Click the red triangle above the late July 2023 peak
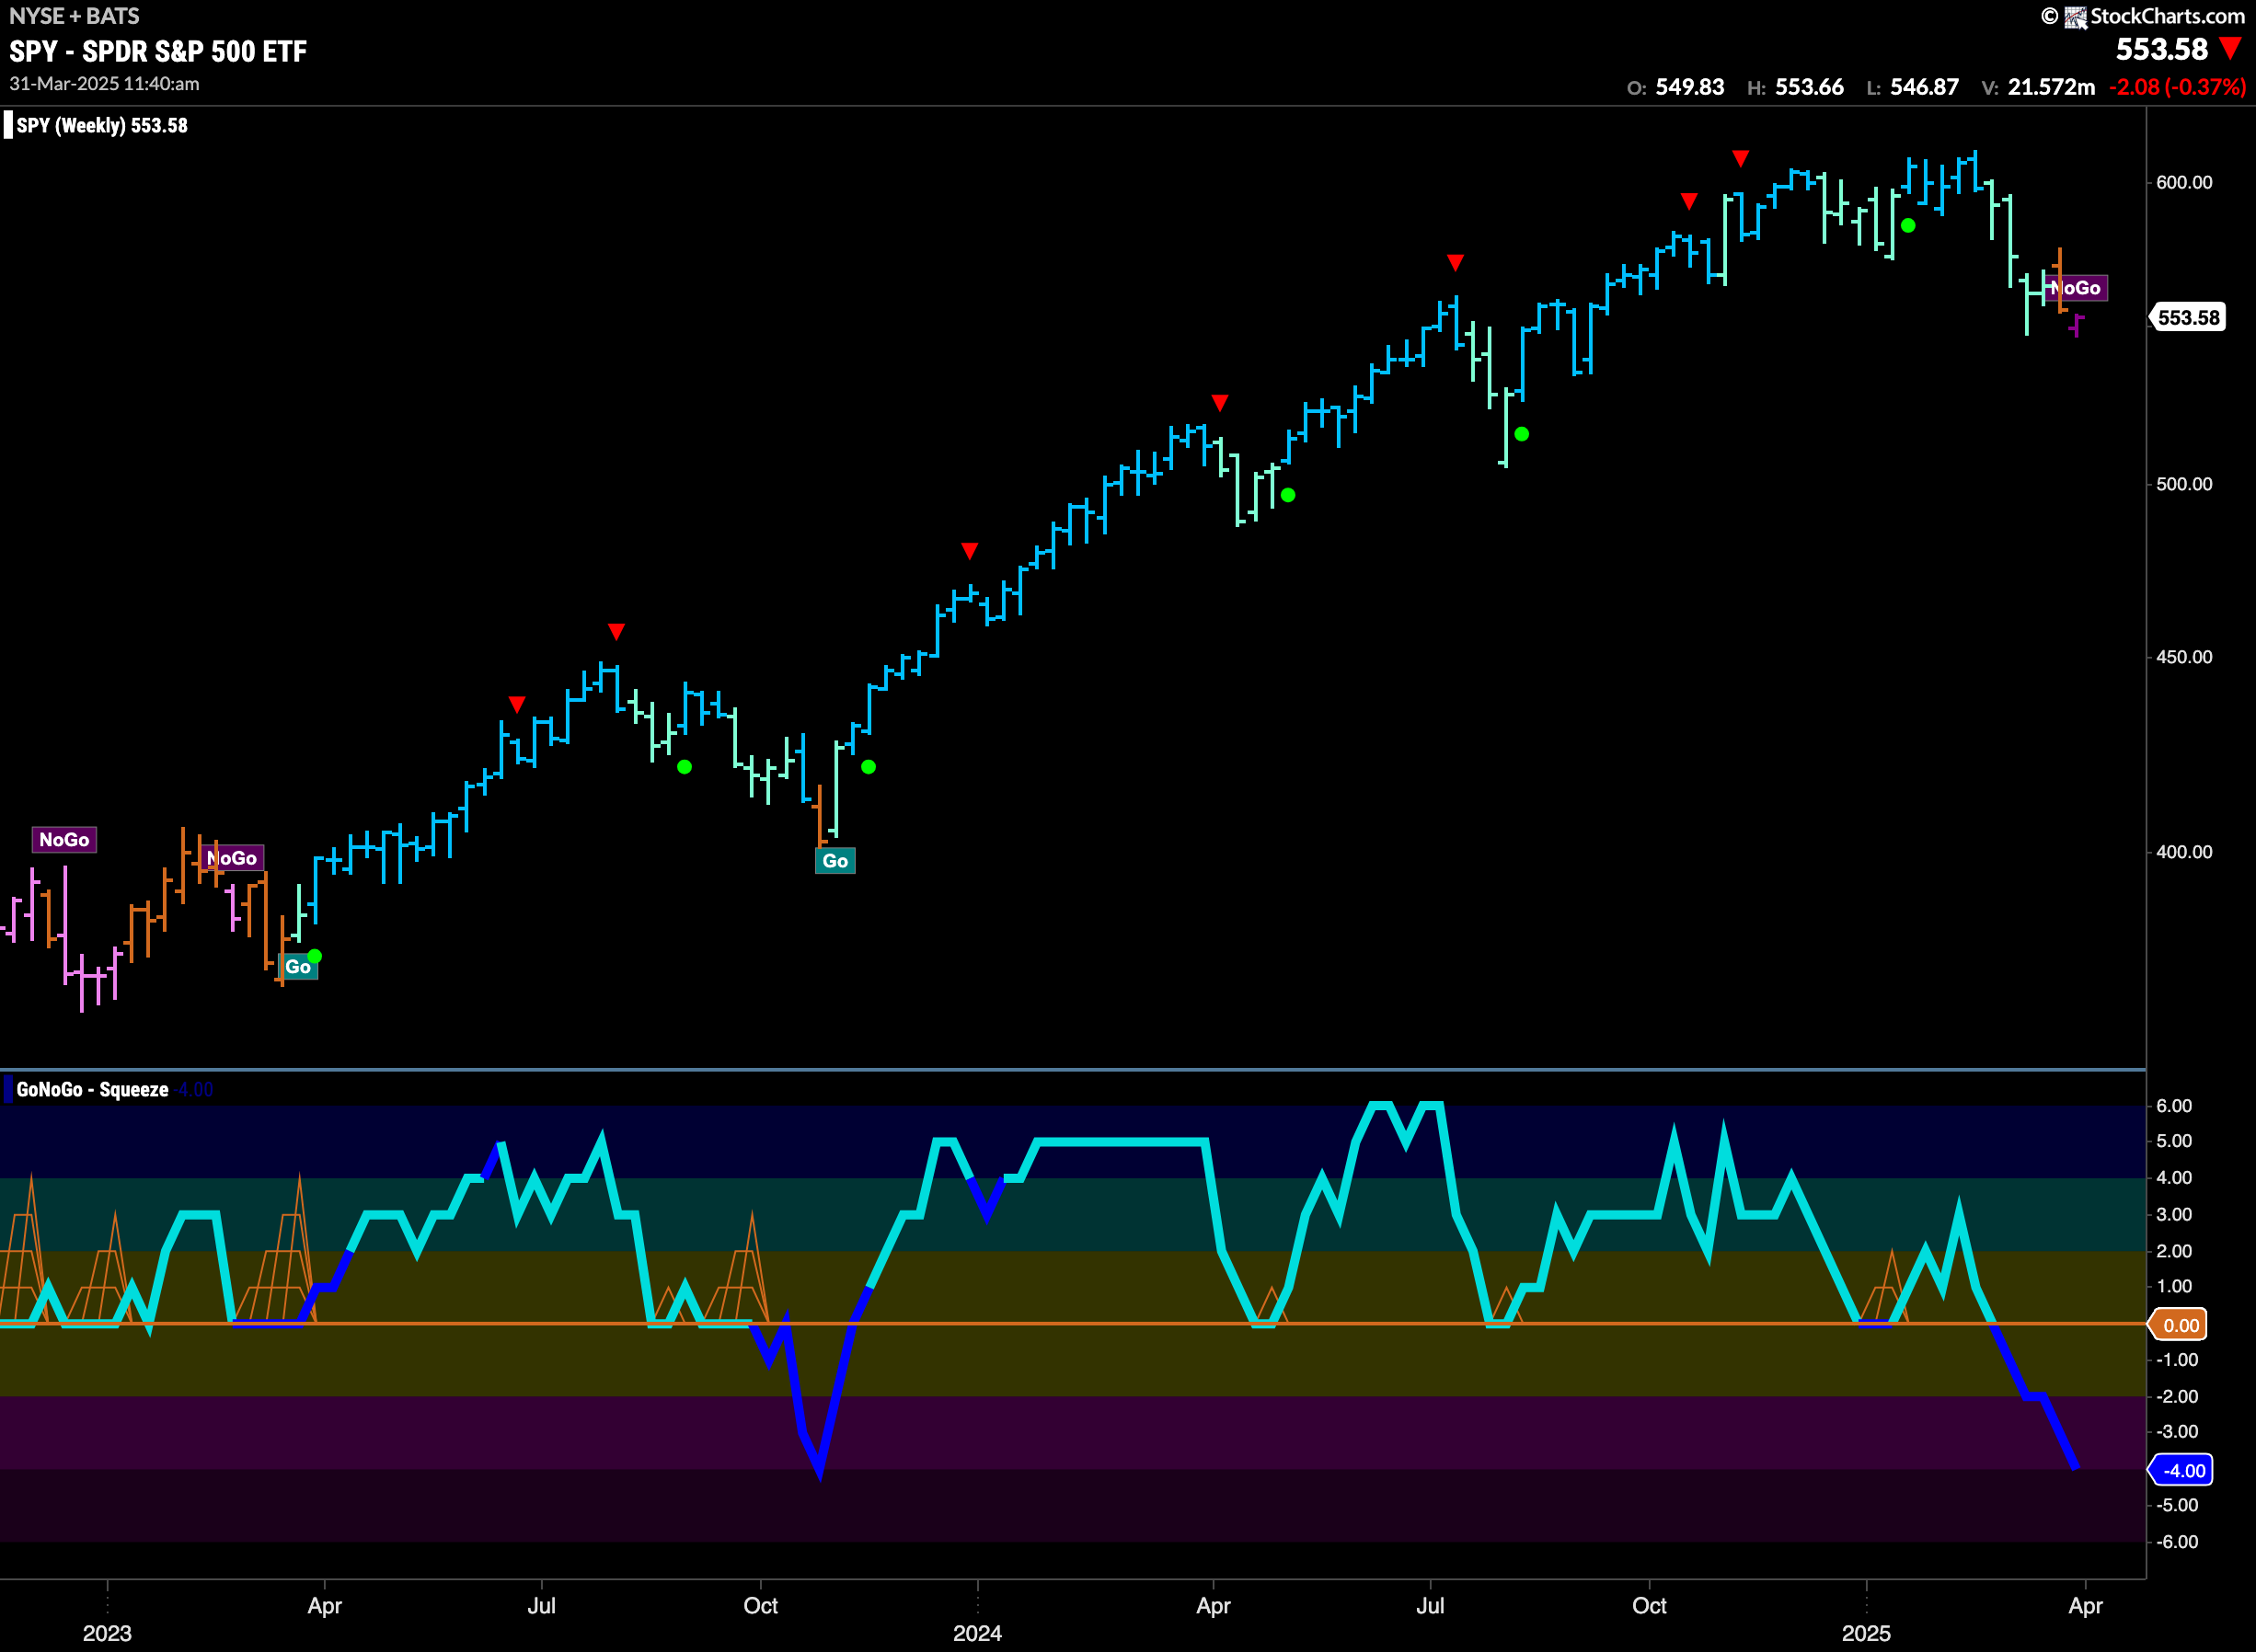This screenshot has height=1652, width=2256. pyautogui.click(x=616, y=631)
